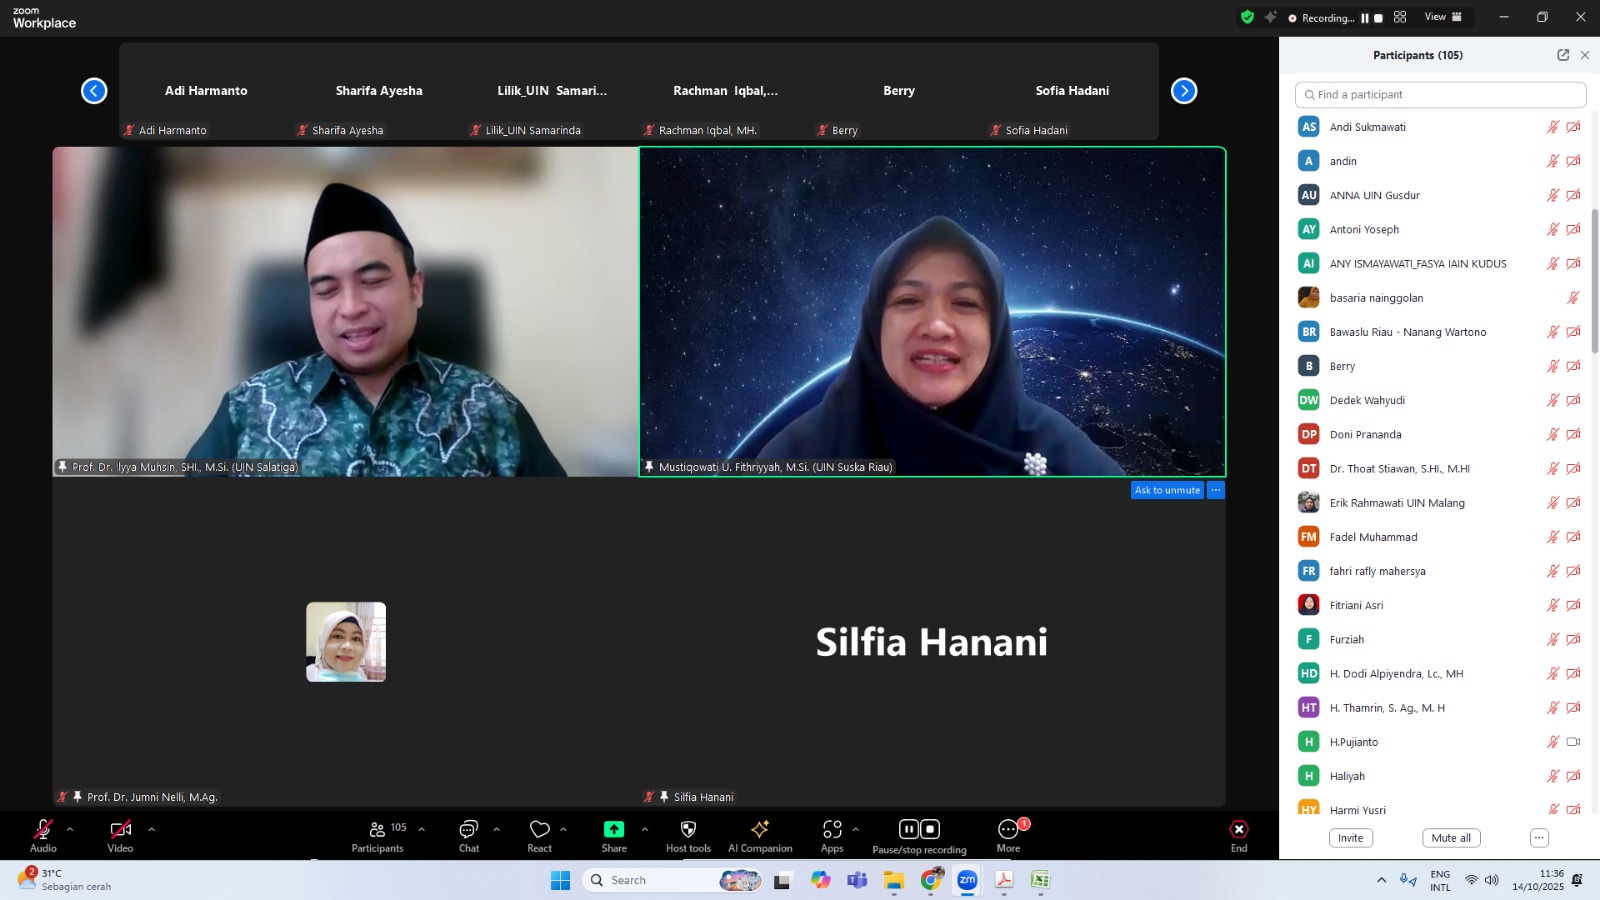Click the Ask to unmute button
Viewport: 1600px width, 900px height.
pyautogui.click(x=1167, y=490)
